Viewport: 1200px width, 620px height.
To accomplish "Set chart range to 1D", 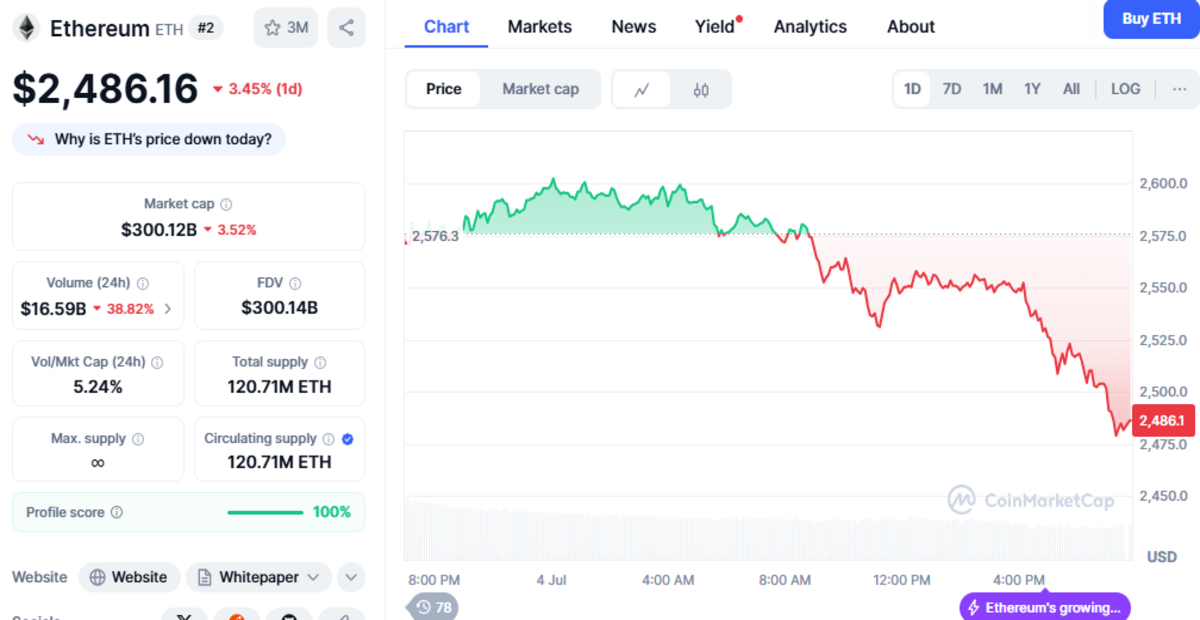I will (x=912, y=89).
